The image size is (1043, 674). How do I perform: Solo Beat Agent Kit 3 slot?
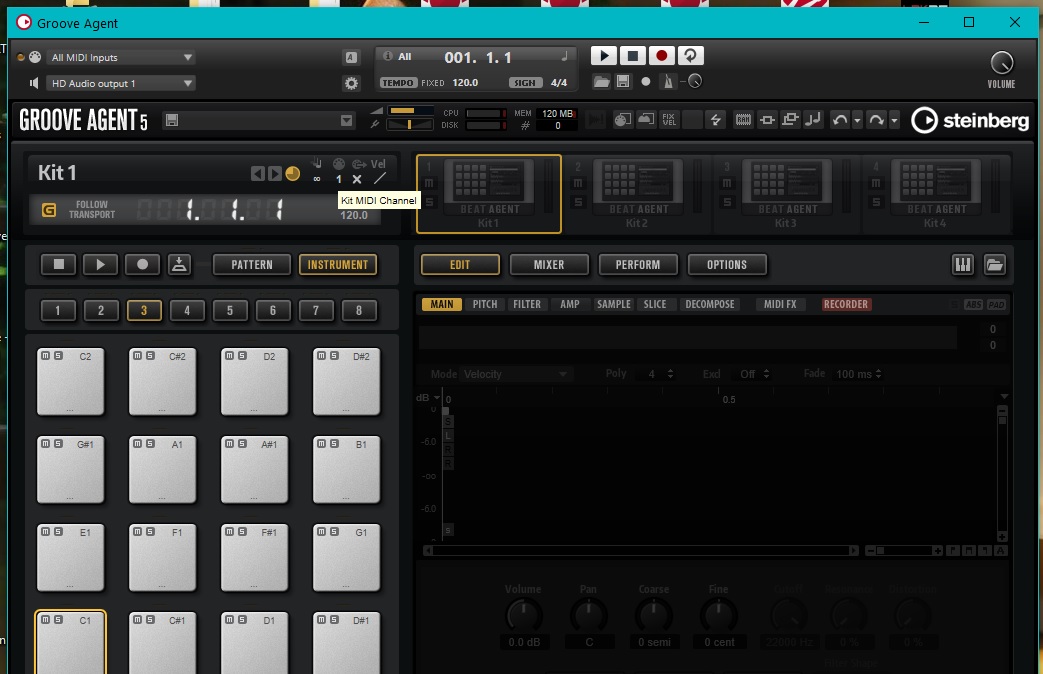[727, 202]
